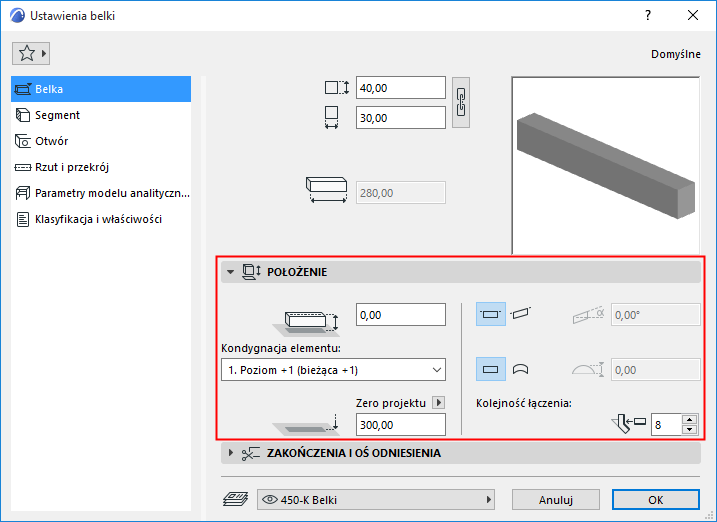Click the slope angle field 0,00°
Viewport: 717px width, 522px height.
click(x=656, y=315)
